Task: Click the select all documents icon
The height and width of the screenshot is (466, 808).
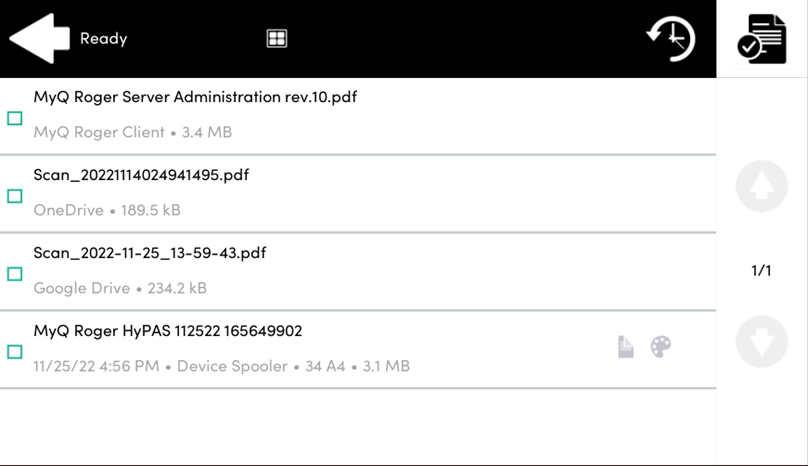Action: 761,39
